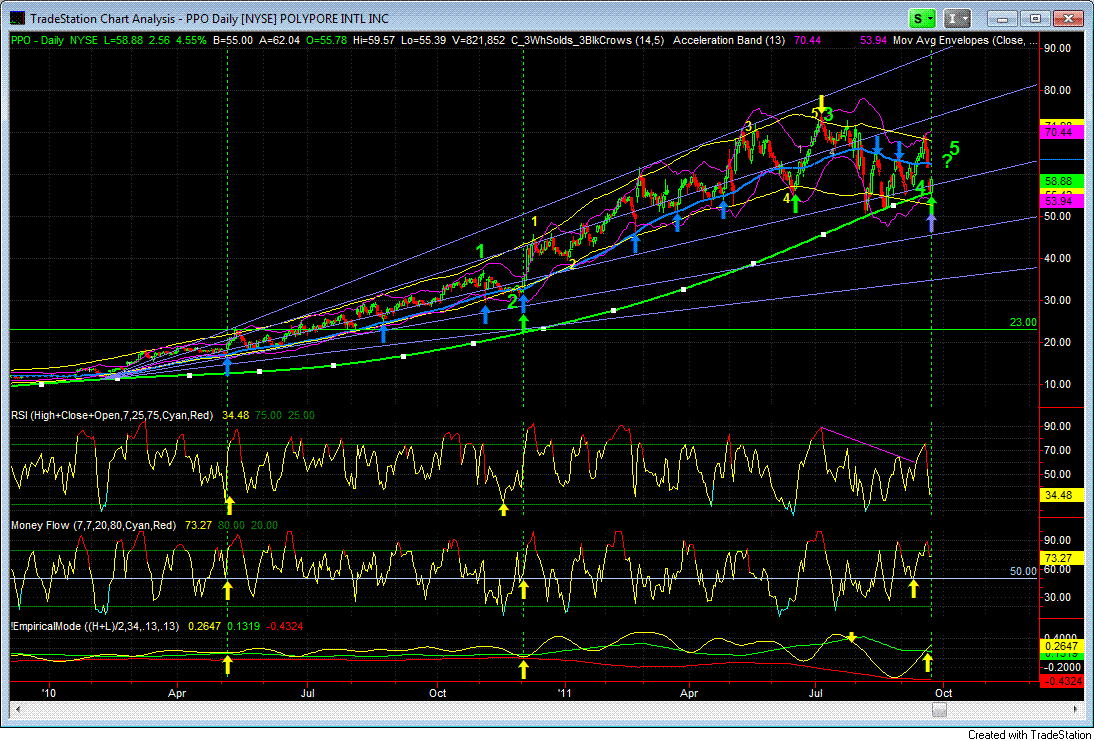Click the 'O=55.78' open price text
This screenshot has height=741, width=1094.
327,40
